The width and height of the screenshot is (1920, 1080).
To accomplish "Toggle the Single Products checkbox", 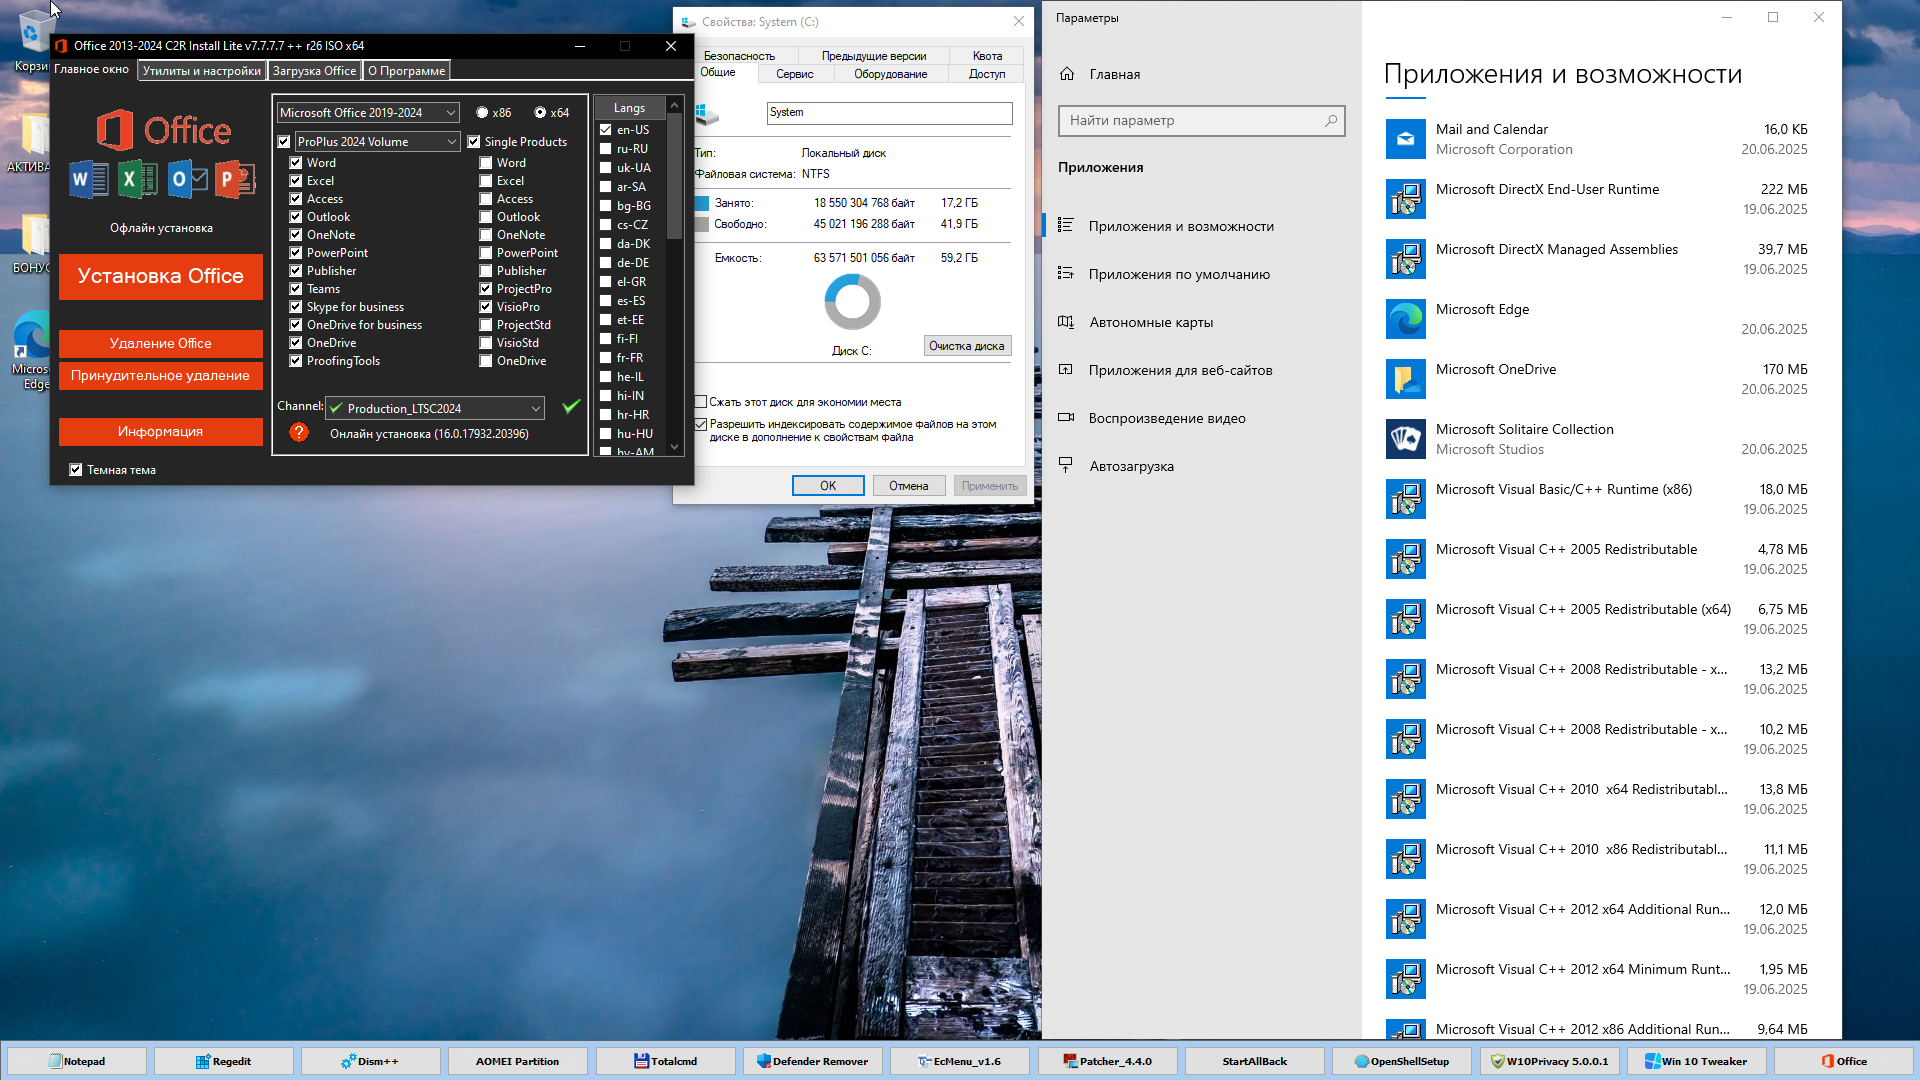I will [x=474, y=142].
